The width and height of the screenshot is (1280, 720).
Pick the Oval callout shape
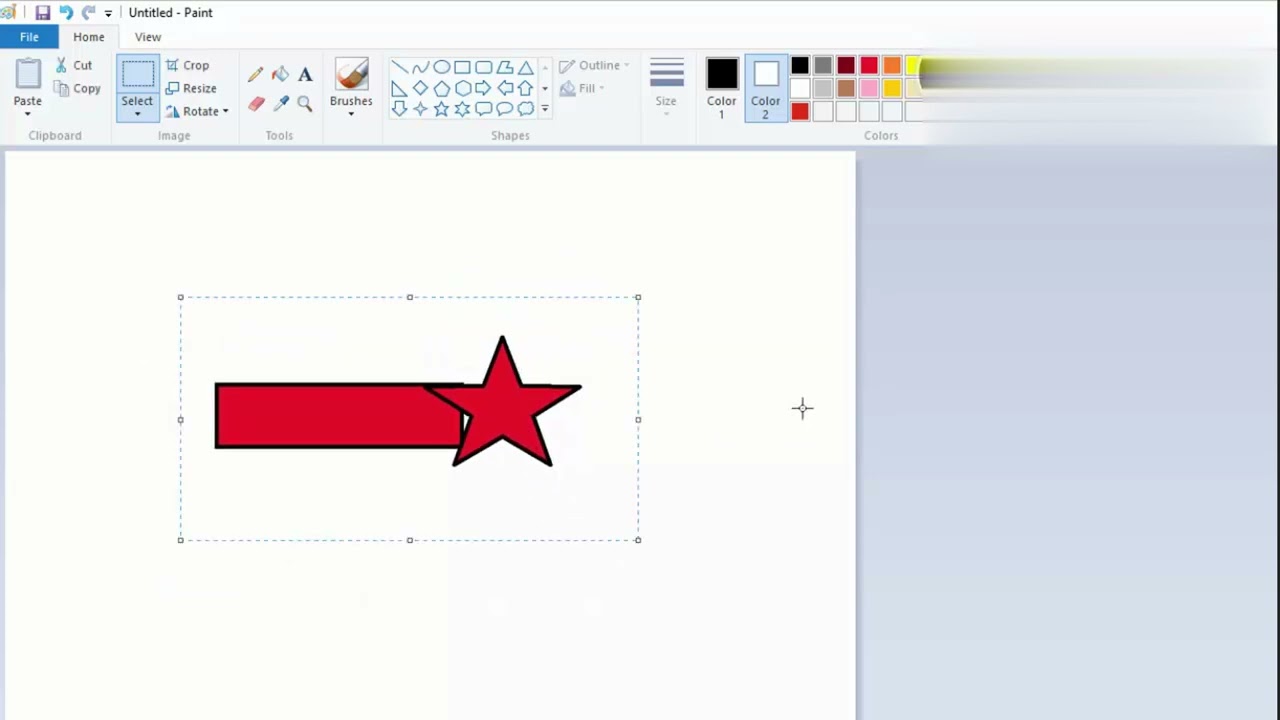(x=504, y=109)
